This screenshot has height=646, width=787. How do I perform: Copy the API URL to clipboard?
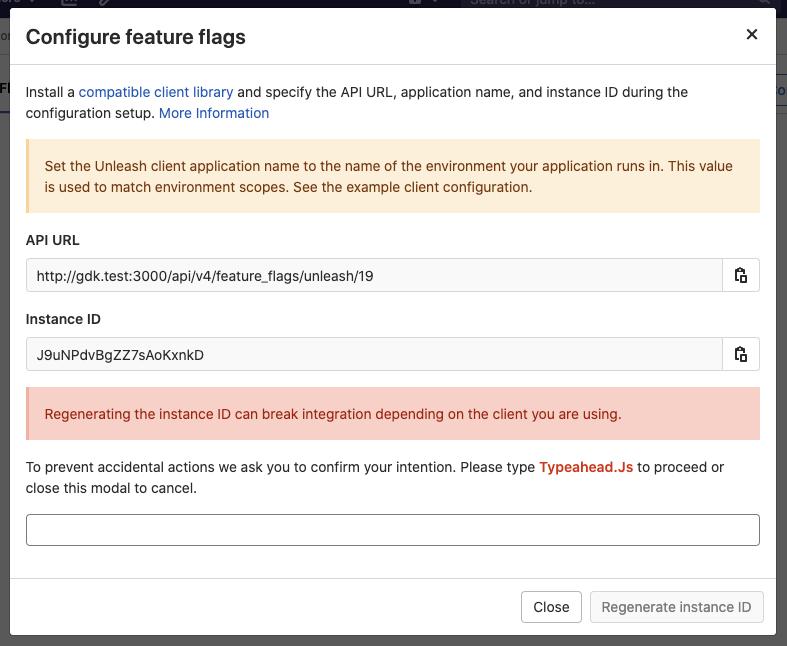[741, 276]
